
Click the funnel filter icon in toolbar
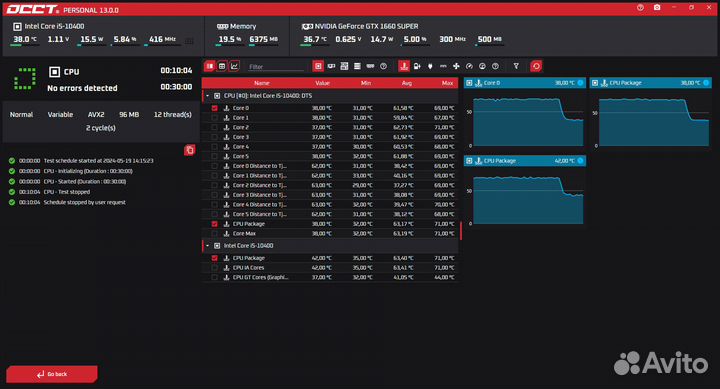coord(516,66)
